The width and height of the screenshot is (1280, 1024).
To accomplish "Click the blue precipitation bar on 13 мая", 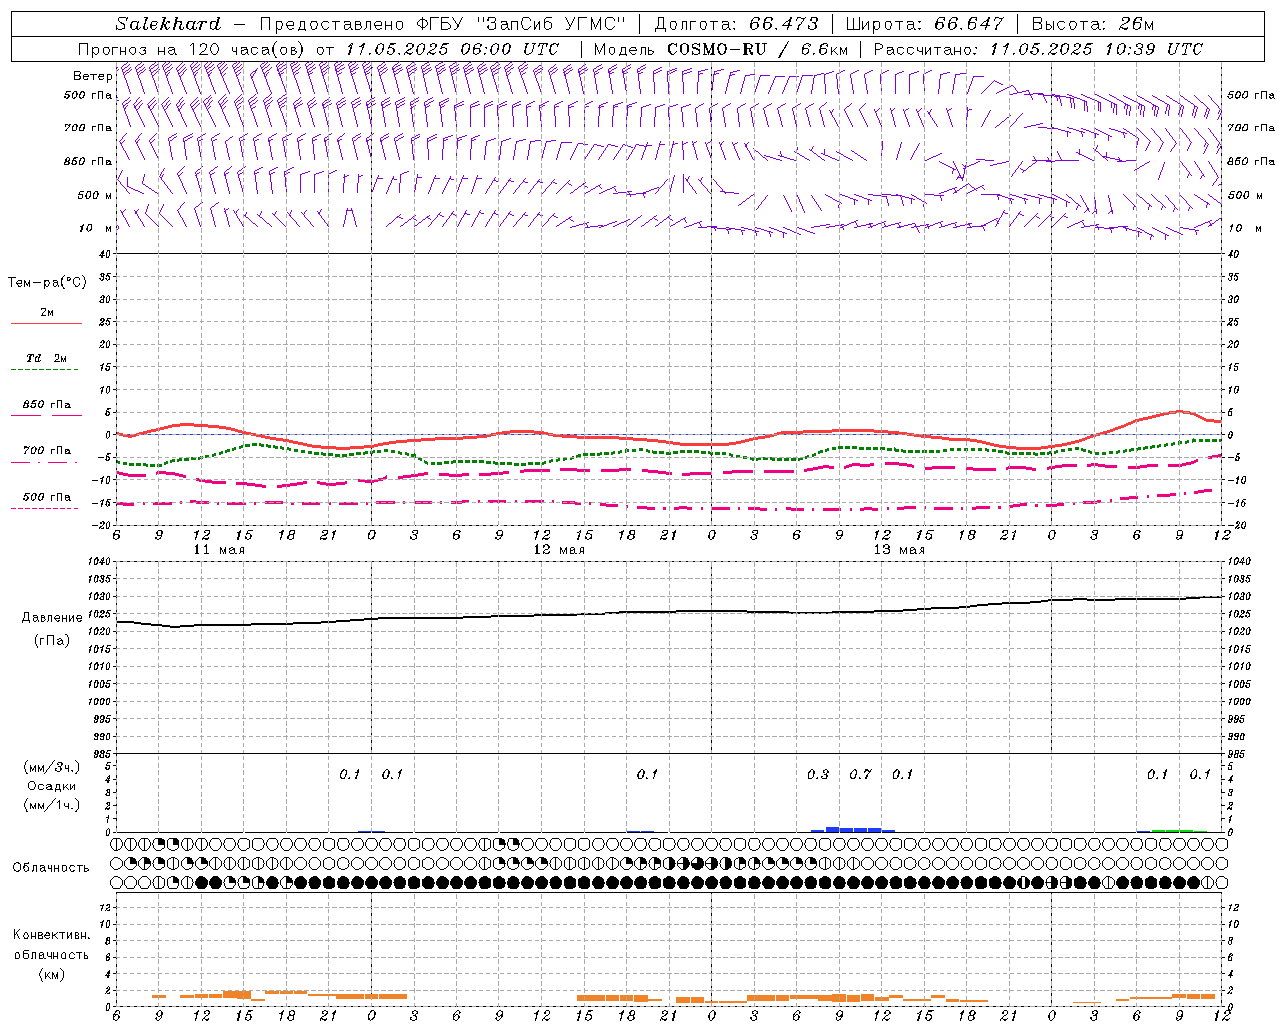I will coord(853,829).
